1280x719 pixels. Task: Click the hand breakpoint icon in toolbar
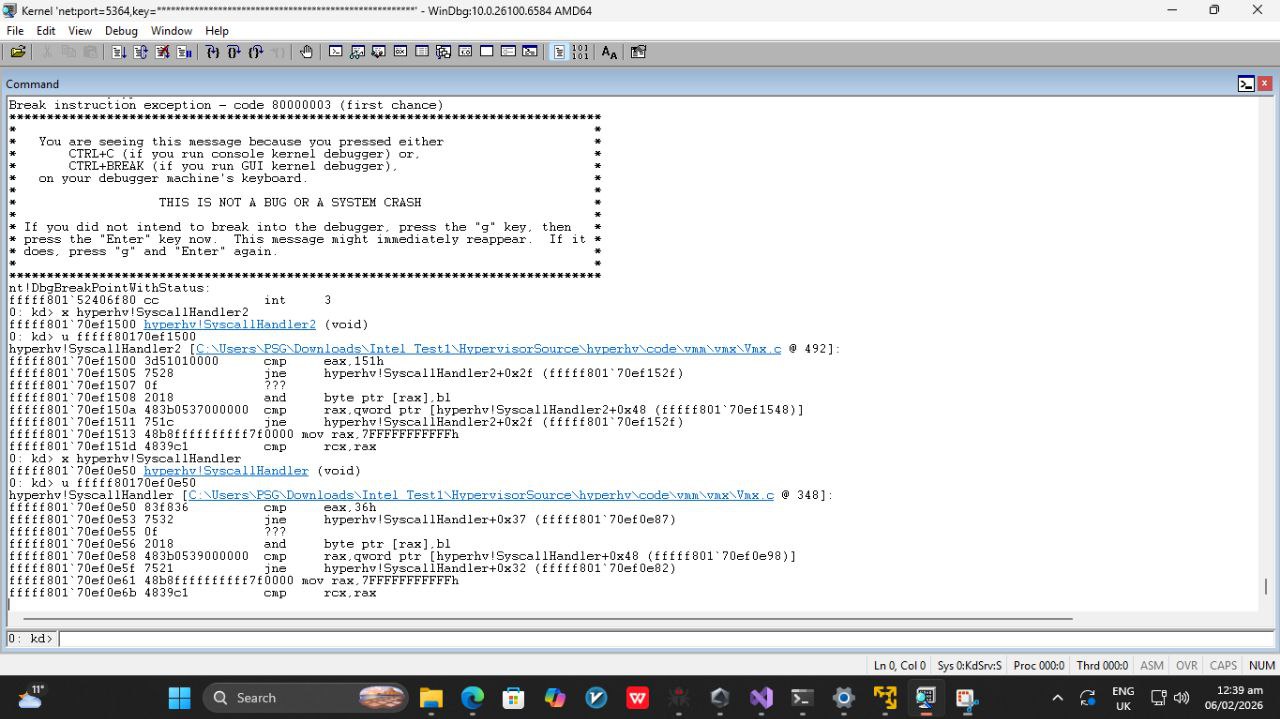point(306,52)
